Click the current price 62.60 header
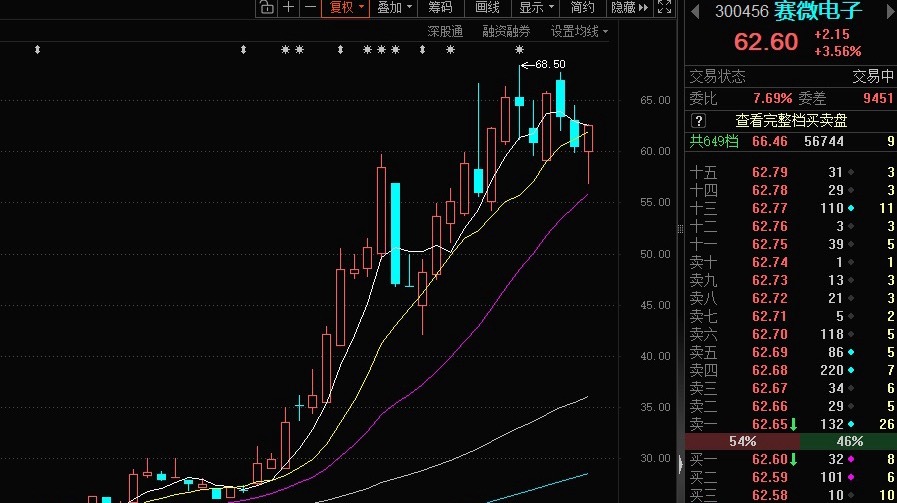 766,42
